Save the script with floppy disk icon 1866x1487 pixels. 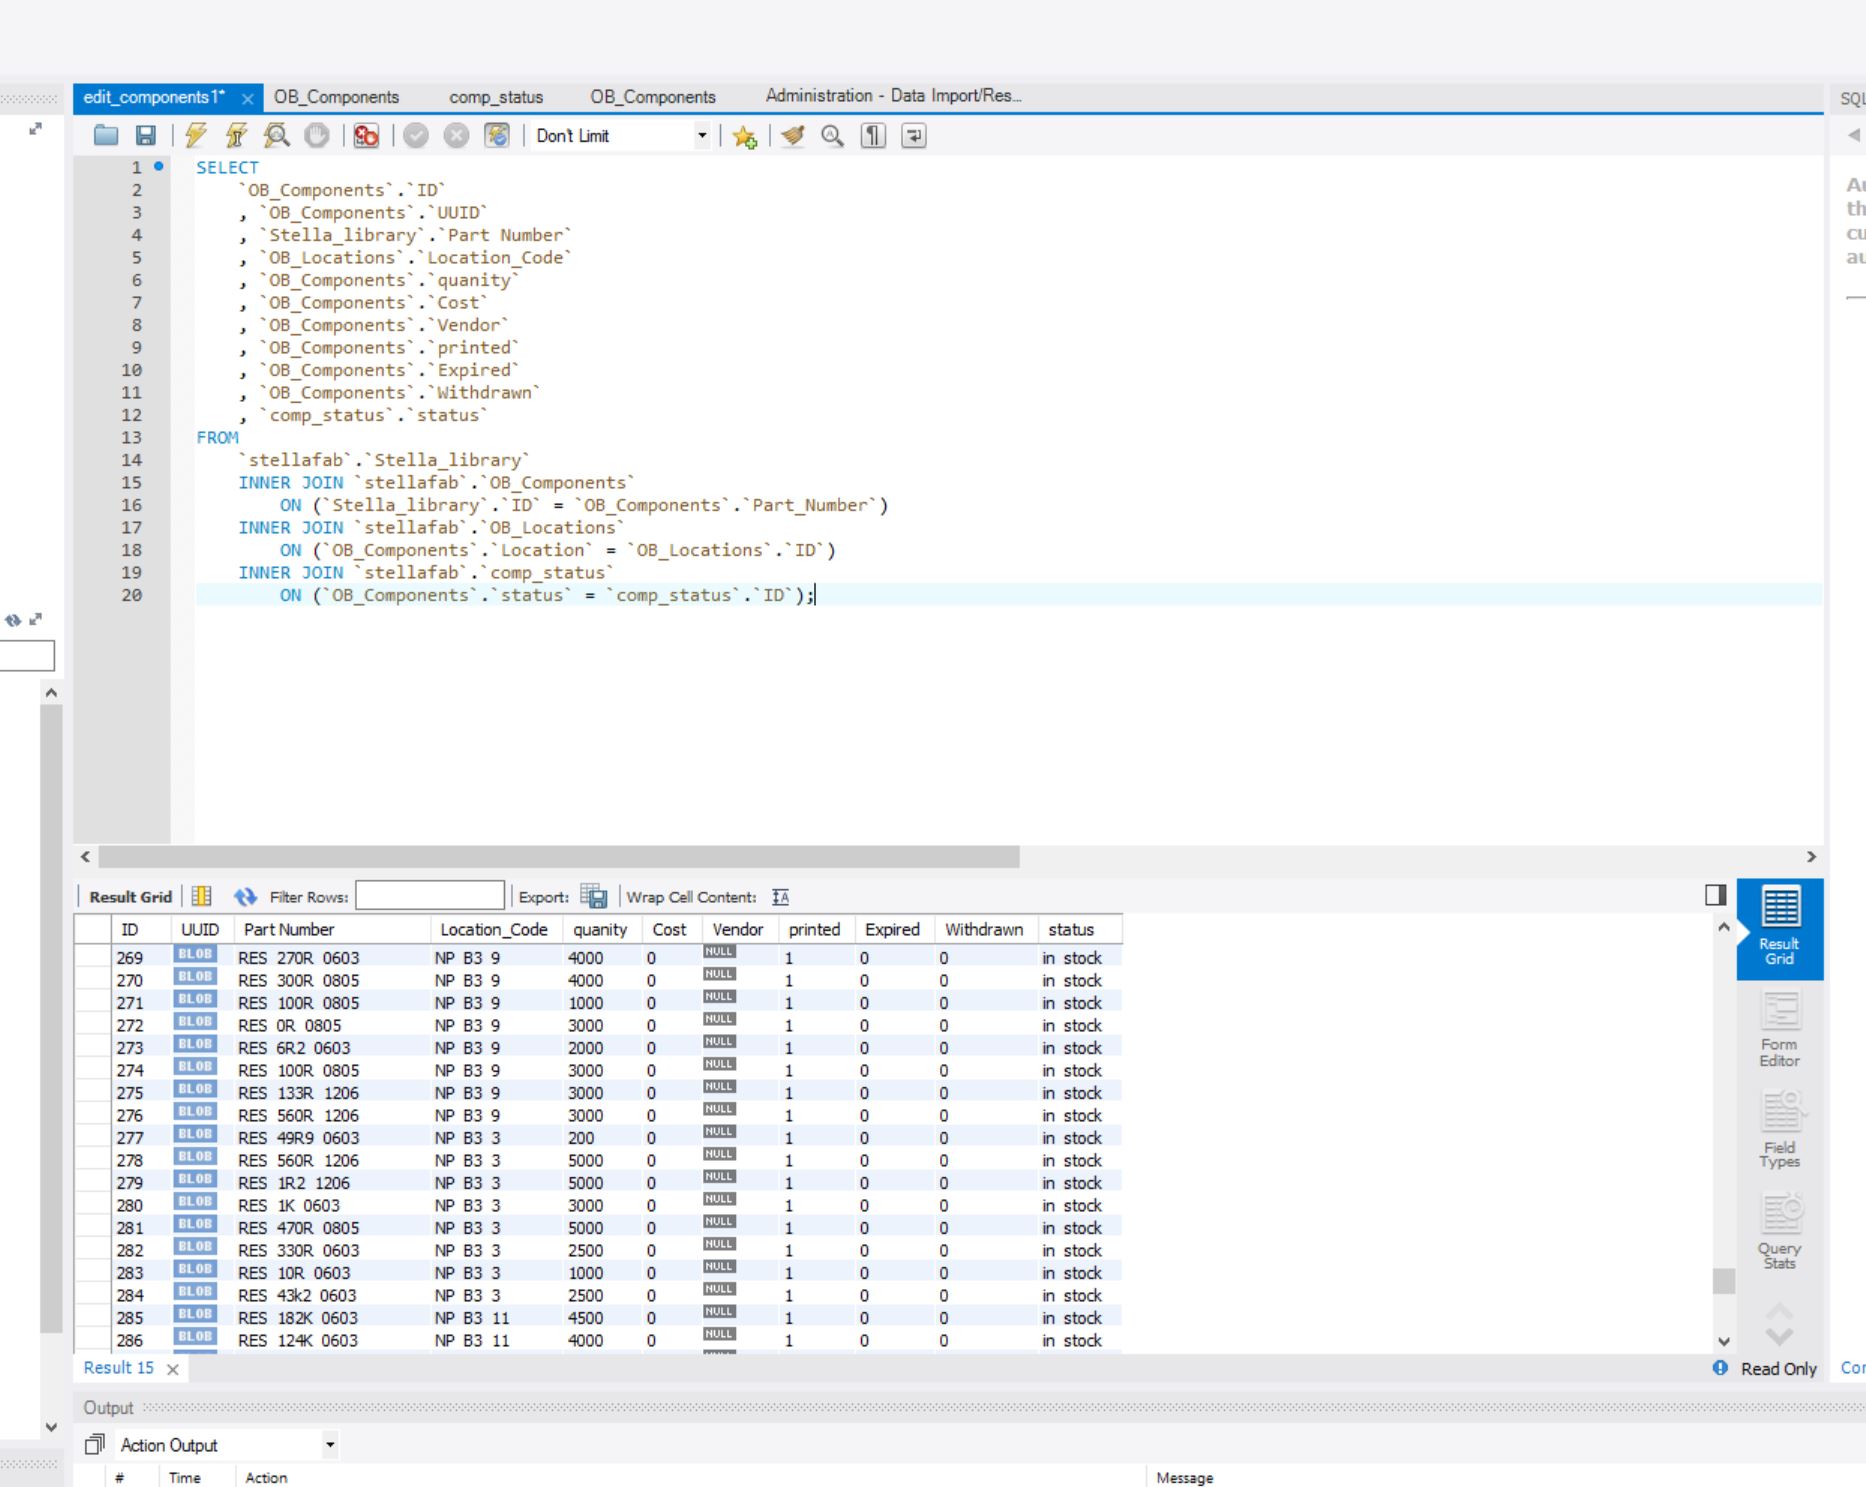pyautogui.click(x=146, y=136)
